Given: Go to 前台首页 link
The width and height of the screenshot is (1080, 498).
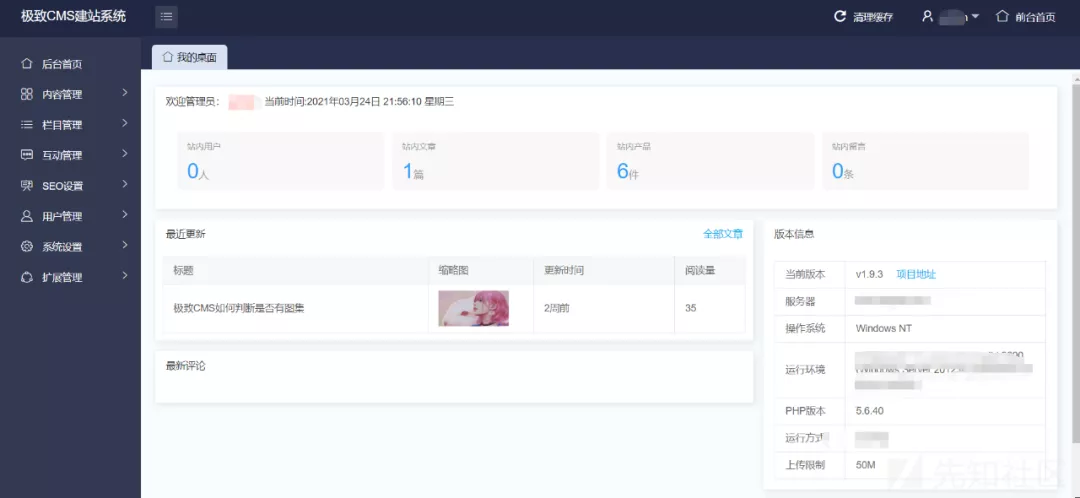Looking at the screenshot, I should click(1035, 17).
